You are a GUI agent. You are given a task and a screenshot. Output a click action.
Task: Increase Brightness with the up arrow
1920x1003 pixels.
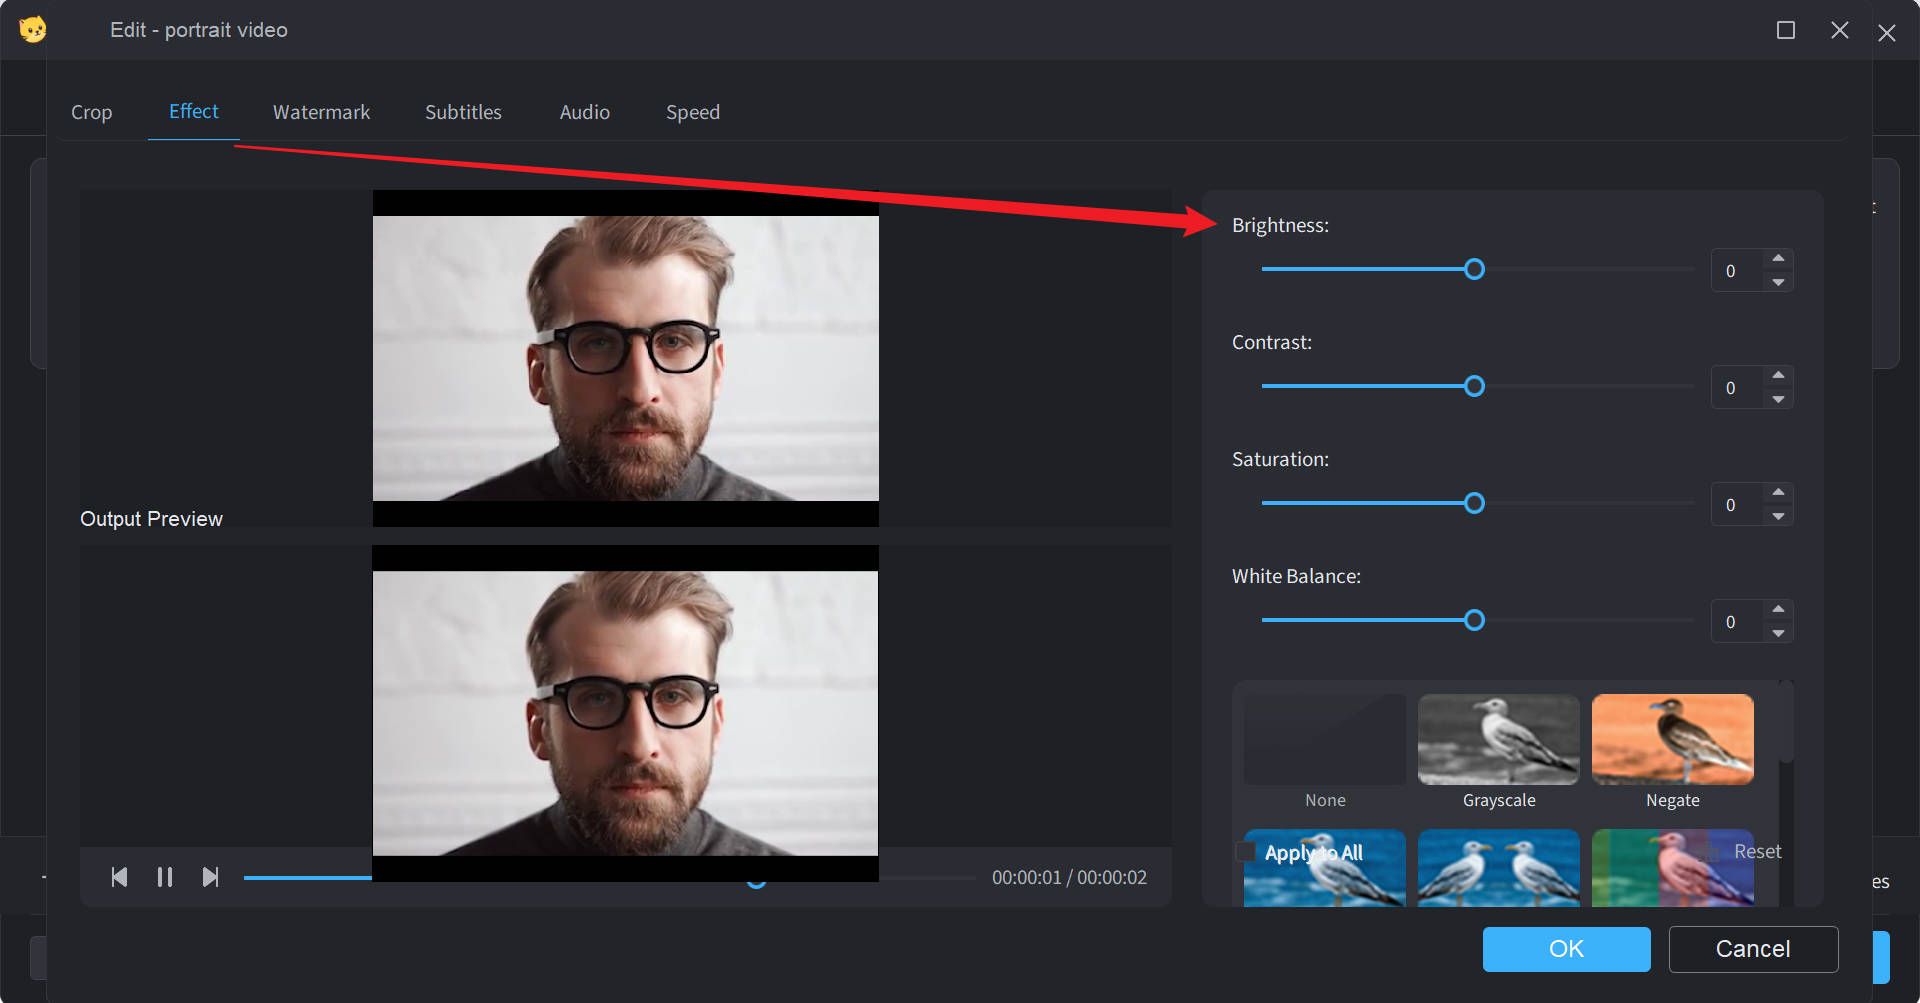pyautogui.click(x=1778, y=258)
